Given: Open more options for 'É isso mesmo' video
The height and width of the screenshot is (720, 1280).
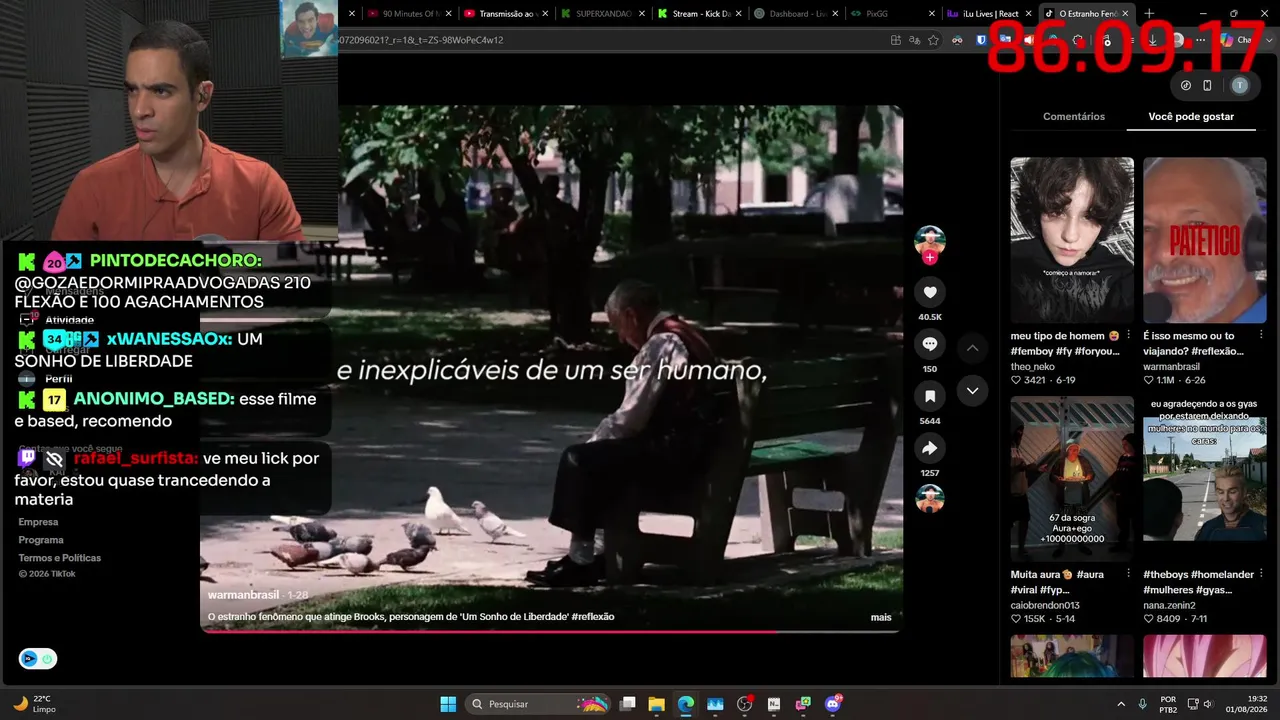Looking at the screenshot, I should [x=1261, y=335].
